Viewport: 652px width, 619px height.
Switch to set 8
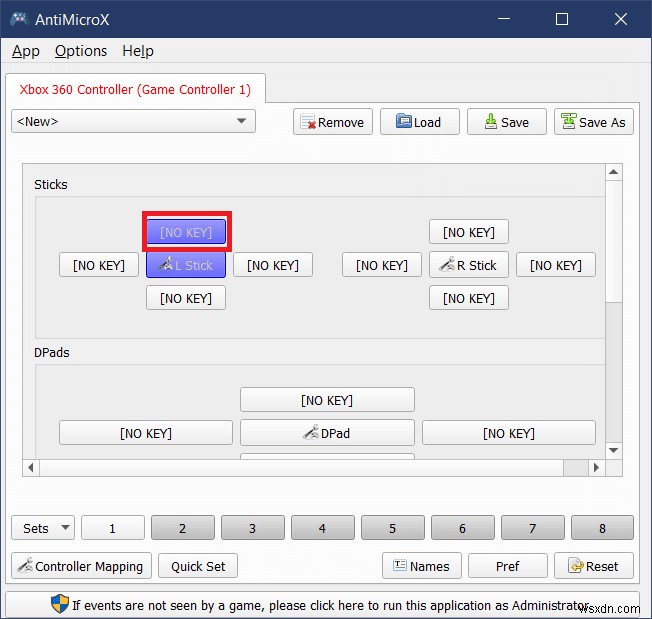pyautogui.click(x=603, y=528)
